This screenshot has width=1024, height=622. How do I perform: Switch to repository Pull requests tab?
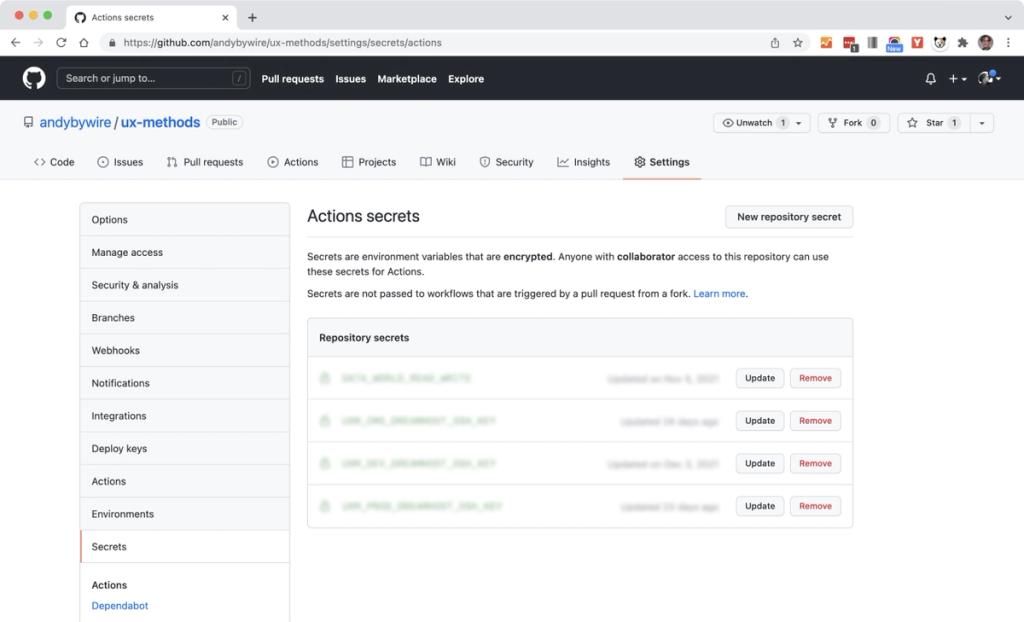[x=205, y=162]
